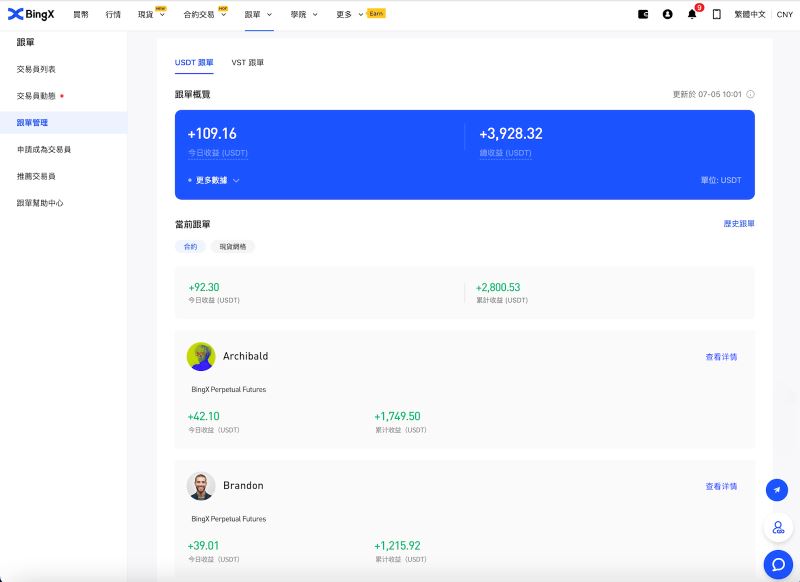
Task: Click the 今日收益 (USDT) label in blue card
Action: [218, 153]
